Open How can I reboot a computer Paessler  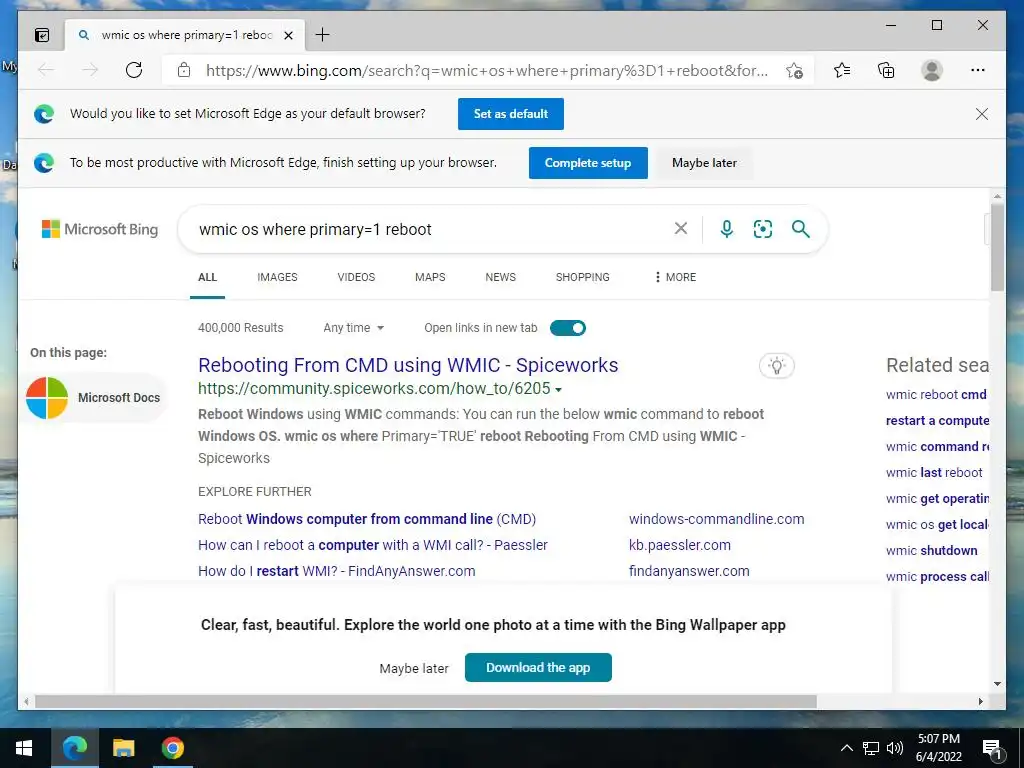click(373, 545)
